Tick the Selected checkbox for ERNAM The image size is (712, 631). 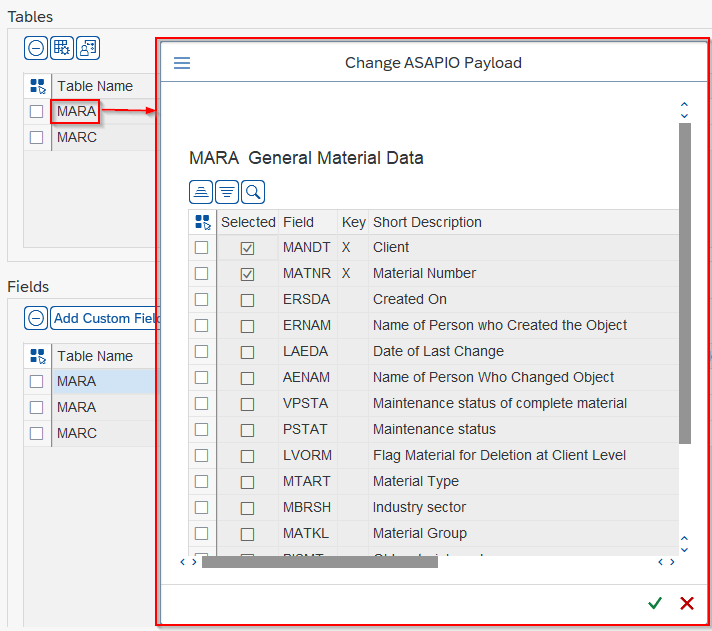[247, 326]
